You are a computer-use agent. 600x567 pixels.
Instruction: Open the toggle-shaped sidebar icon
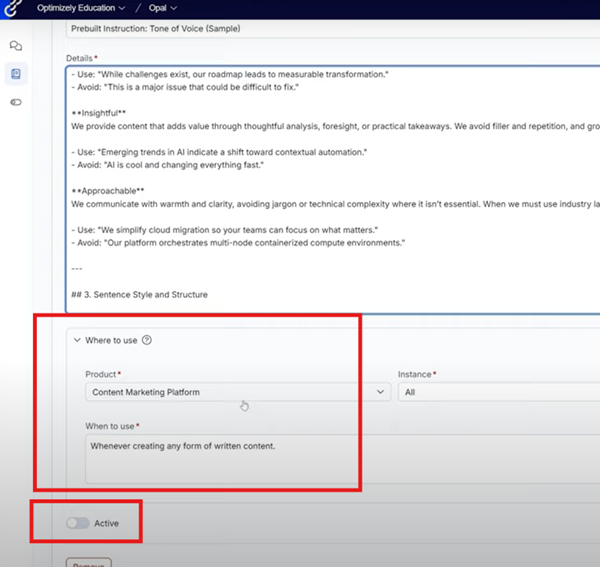(x=16, y=102)
